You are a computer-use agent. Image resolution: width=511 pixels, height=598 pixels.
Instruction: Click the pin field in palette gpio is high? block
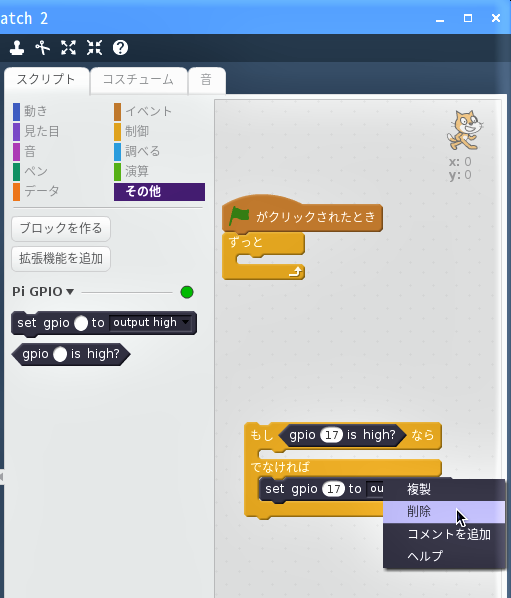(60, 354)
